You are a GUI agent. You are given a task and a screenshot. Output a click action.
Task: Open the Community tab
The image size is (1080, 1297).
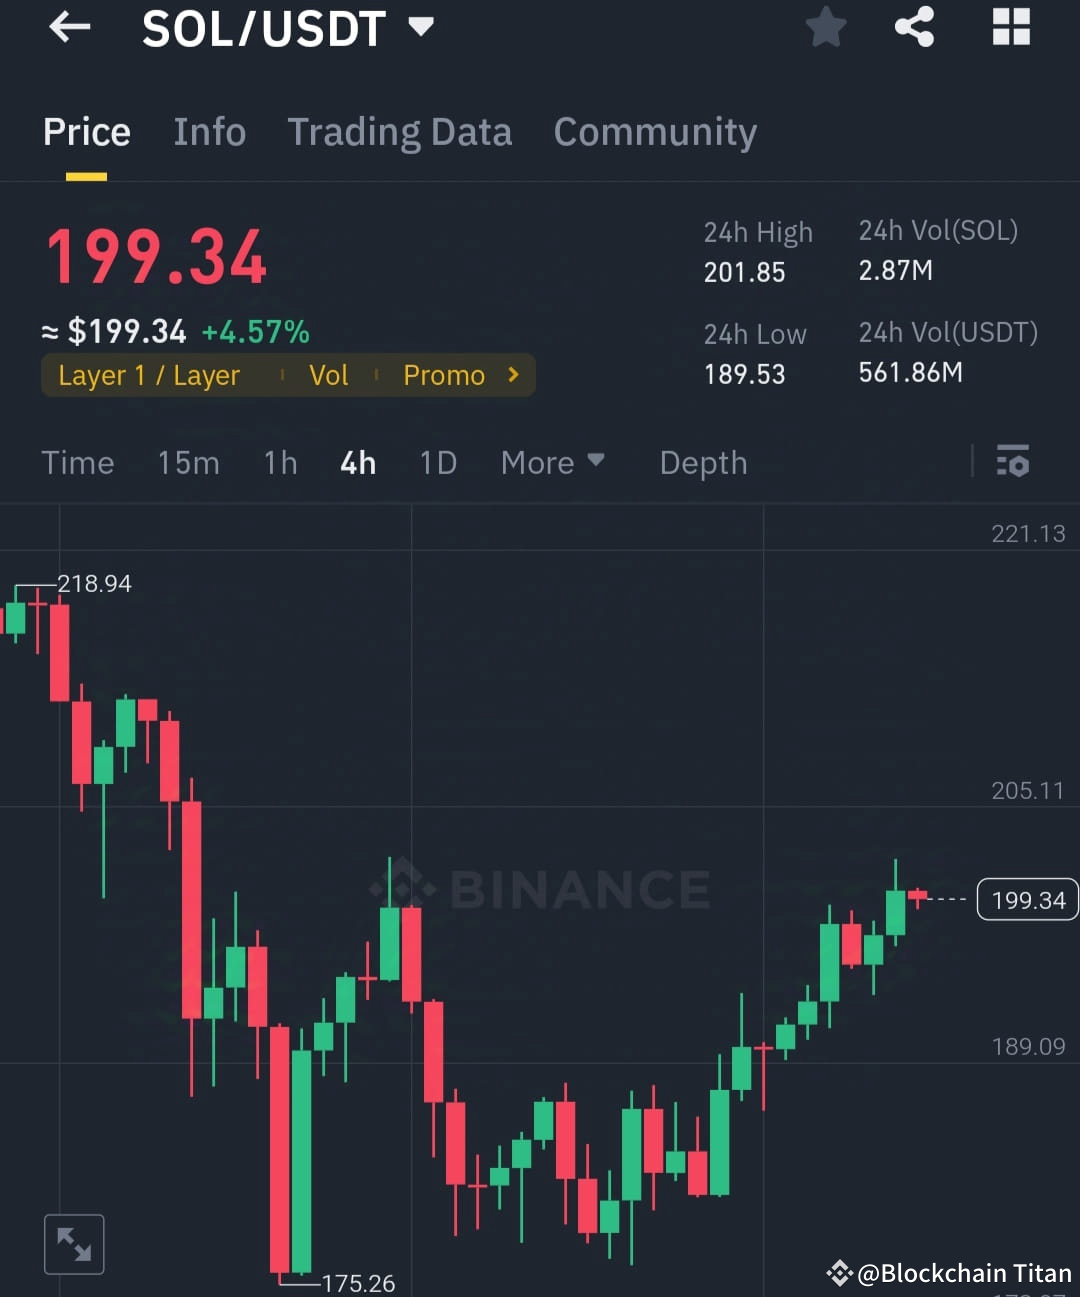(655, 131)
